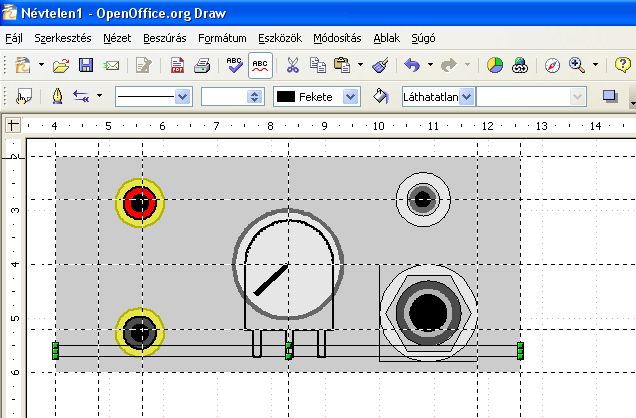Click the Copy icon
Viewport: 636px width, 418px height.
(x=317, y=65)
